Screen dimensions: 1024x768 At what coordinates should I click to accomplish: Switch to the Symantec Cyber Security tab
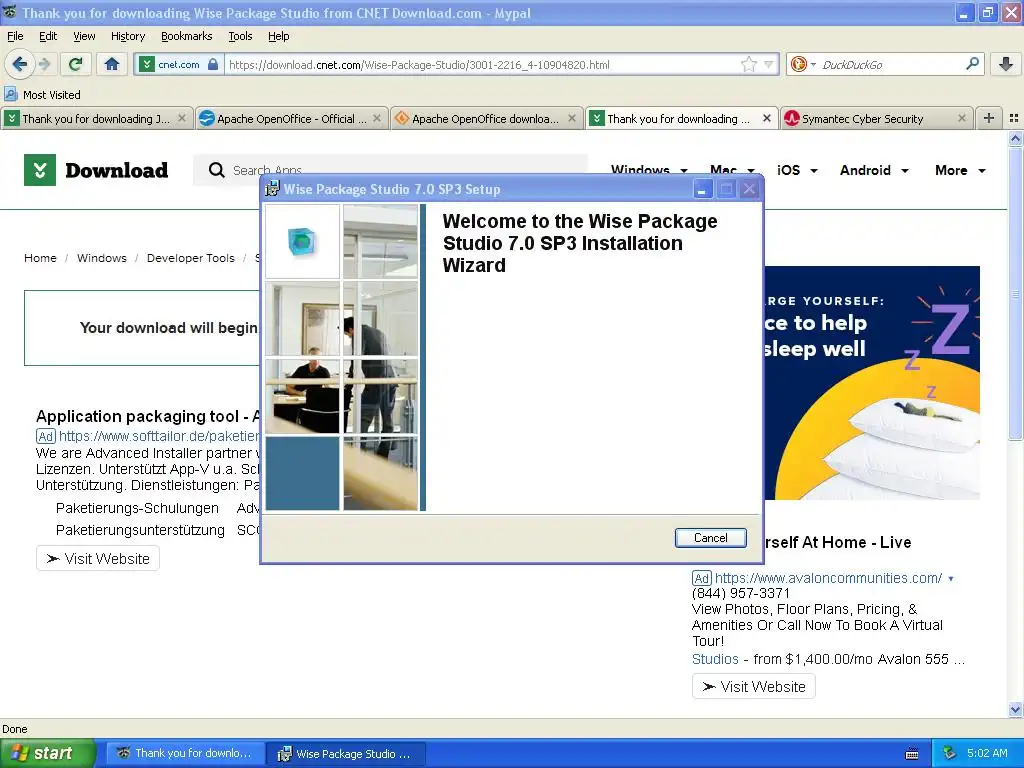click(x=876, y=118)
